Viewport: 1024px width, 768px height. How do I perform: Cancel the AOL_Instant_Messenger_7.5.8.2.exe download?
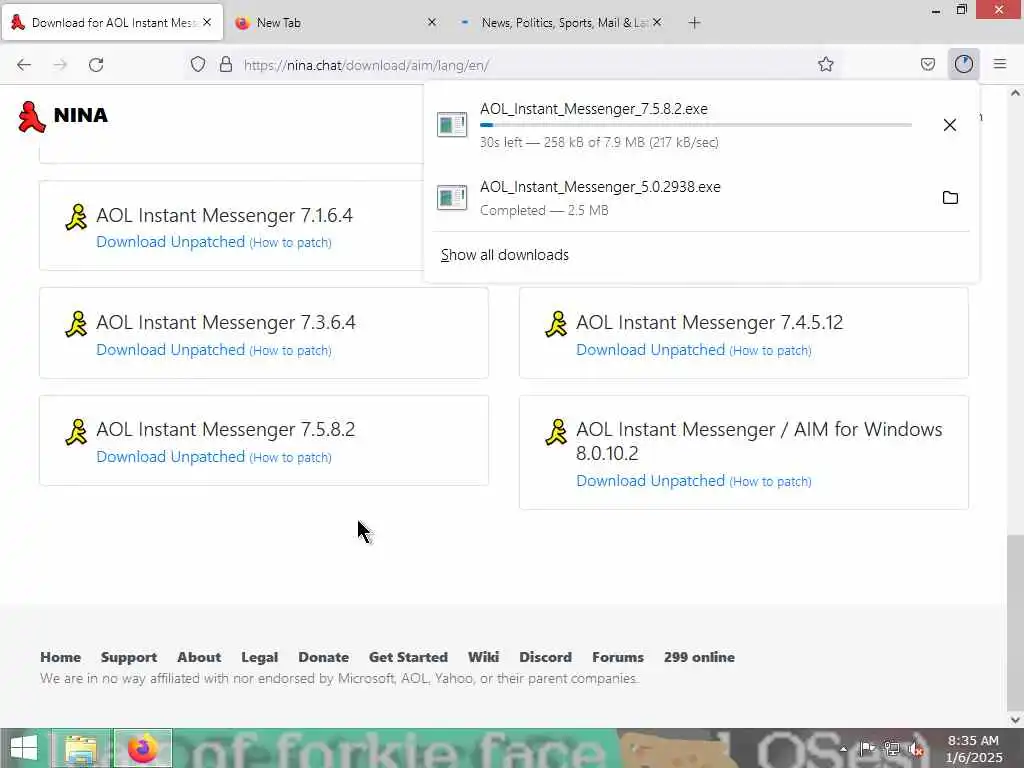coord(950,125)
